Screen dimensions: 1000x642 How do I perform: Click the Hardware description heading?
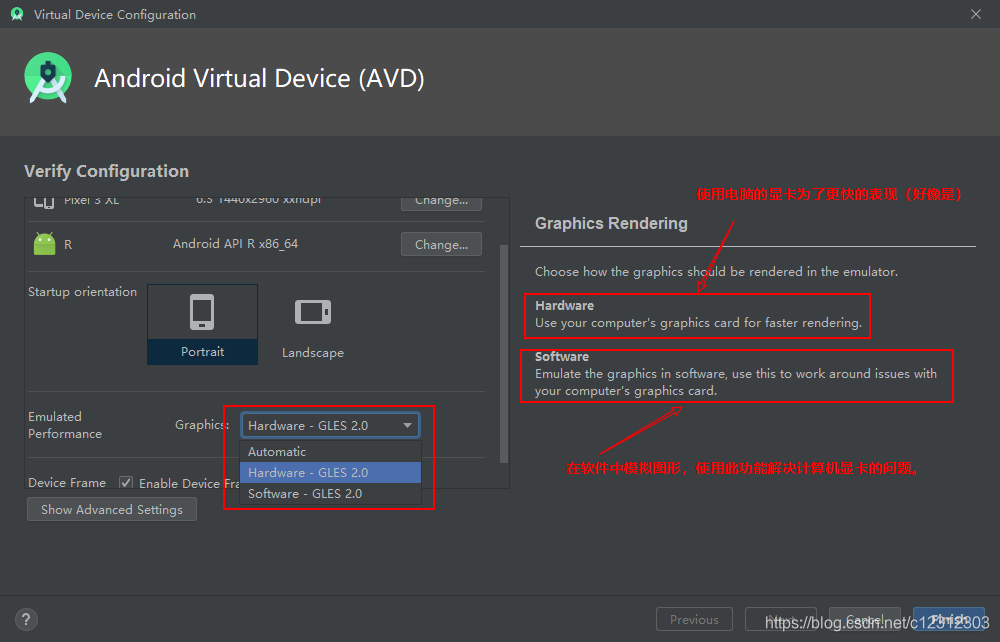(x=564, y=305)
